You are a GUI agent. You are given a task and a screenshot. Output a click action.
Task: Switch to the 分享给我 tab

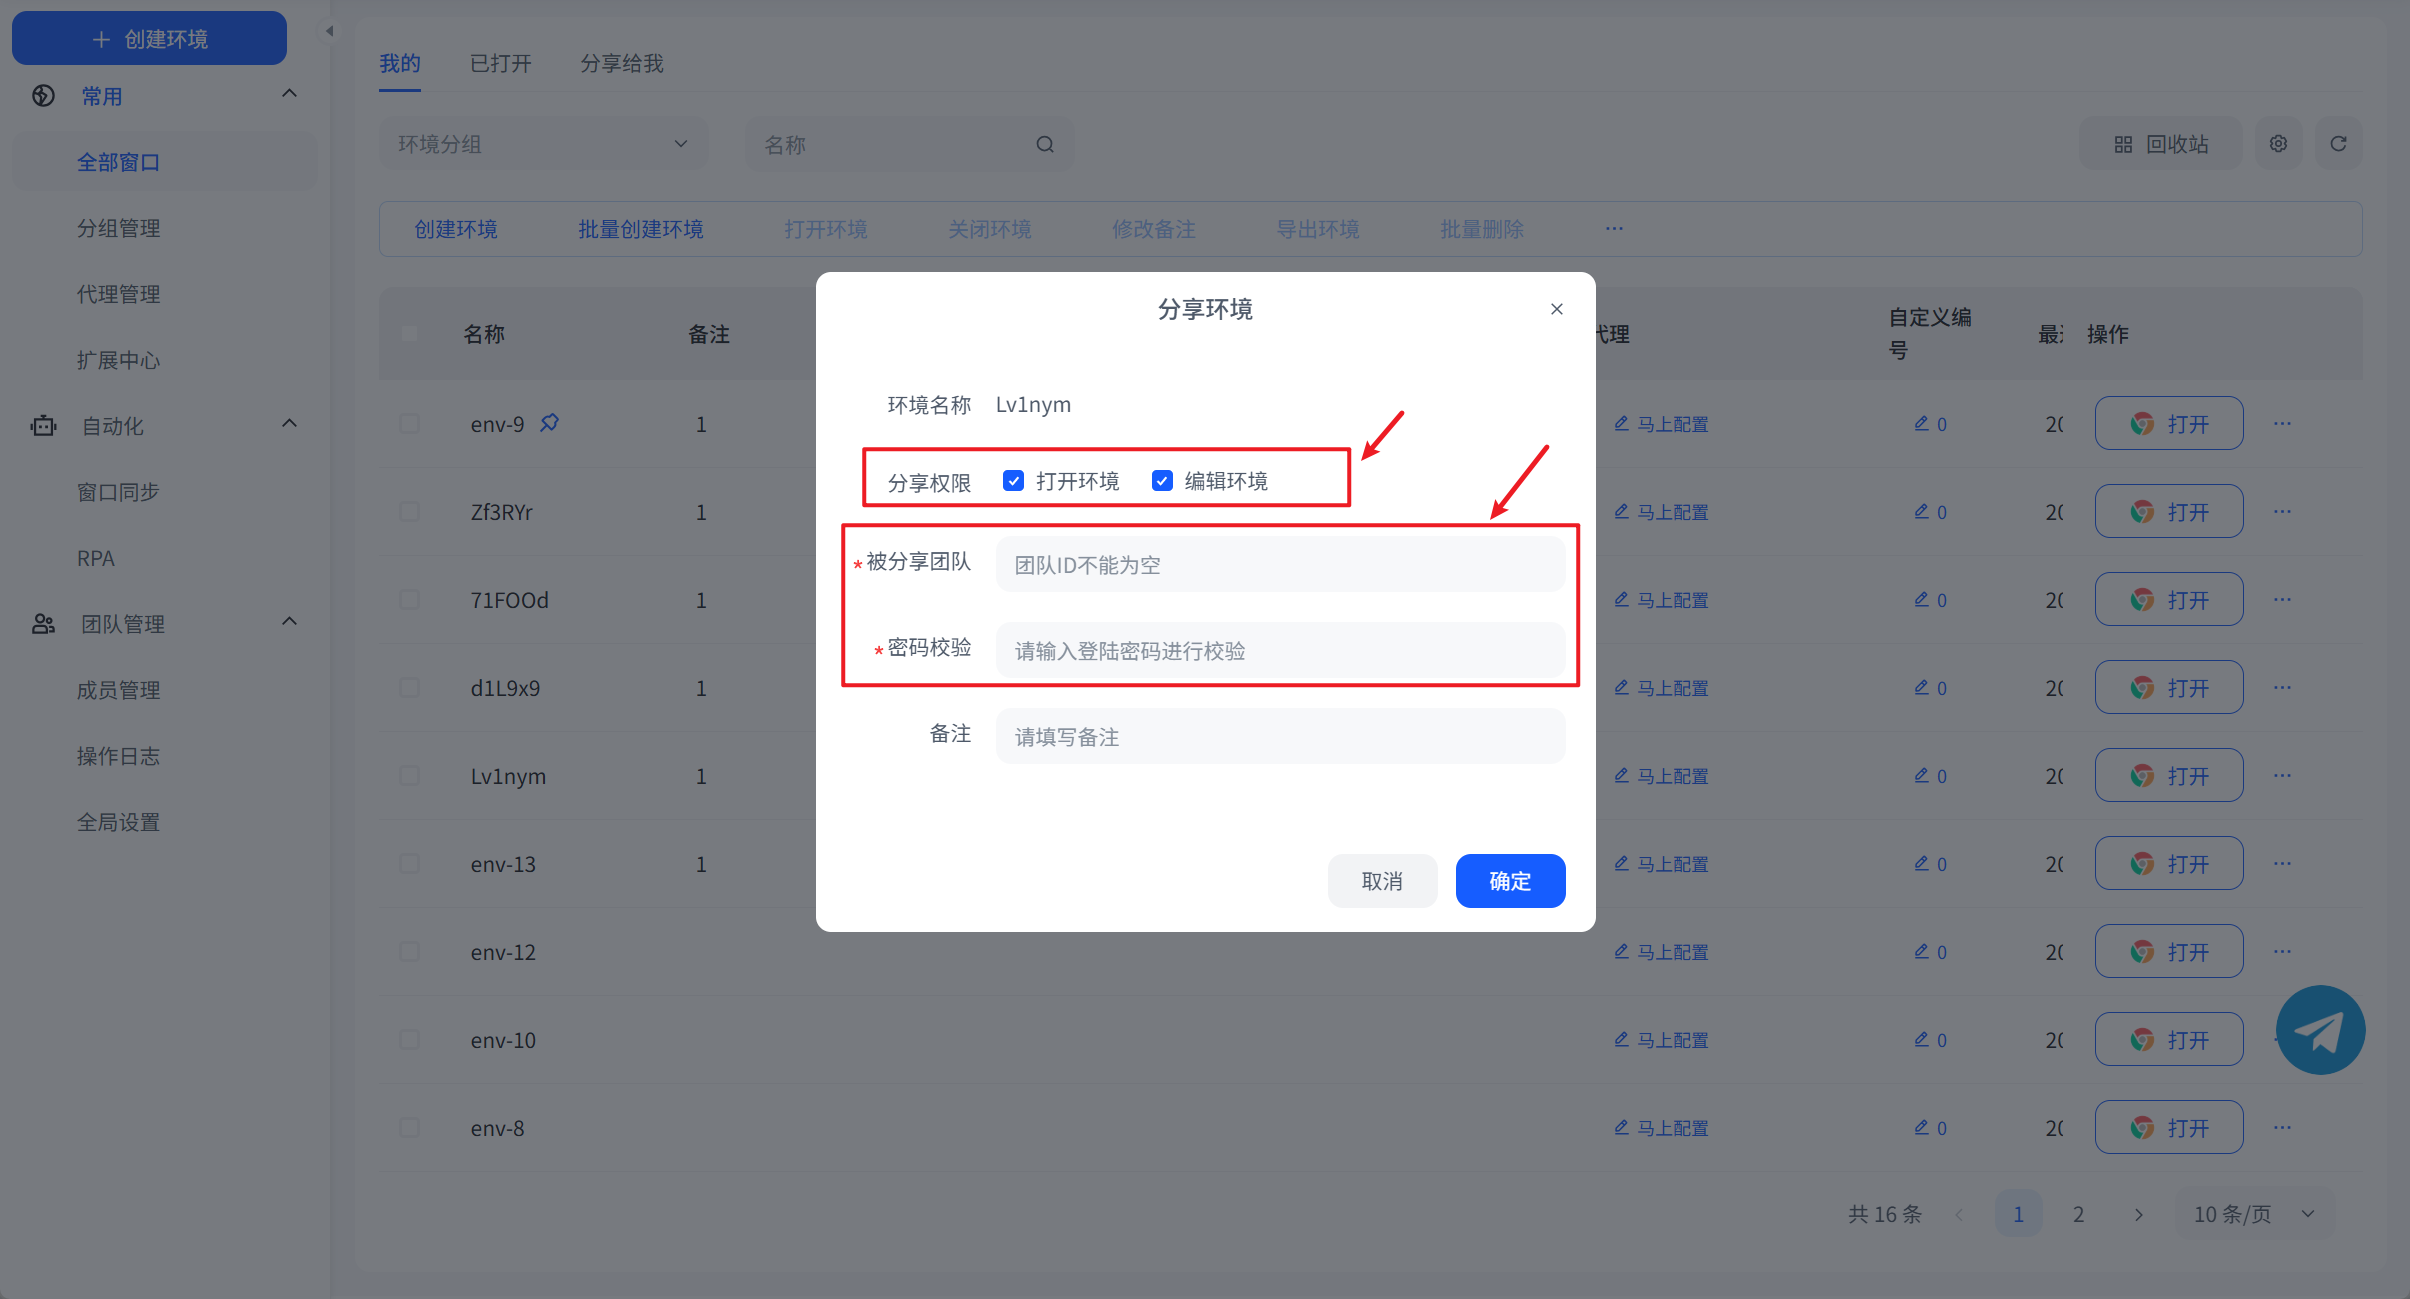pyautogui.click(x=621, y=64)
